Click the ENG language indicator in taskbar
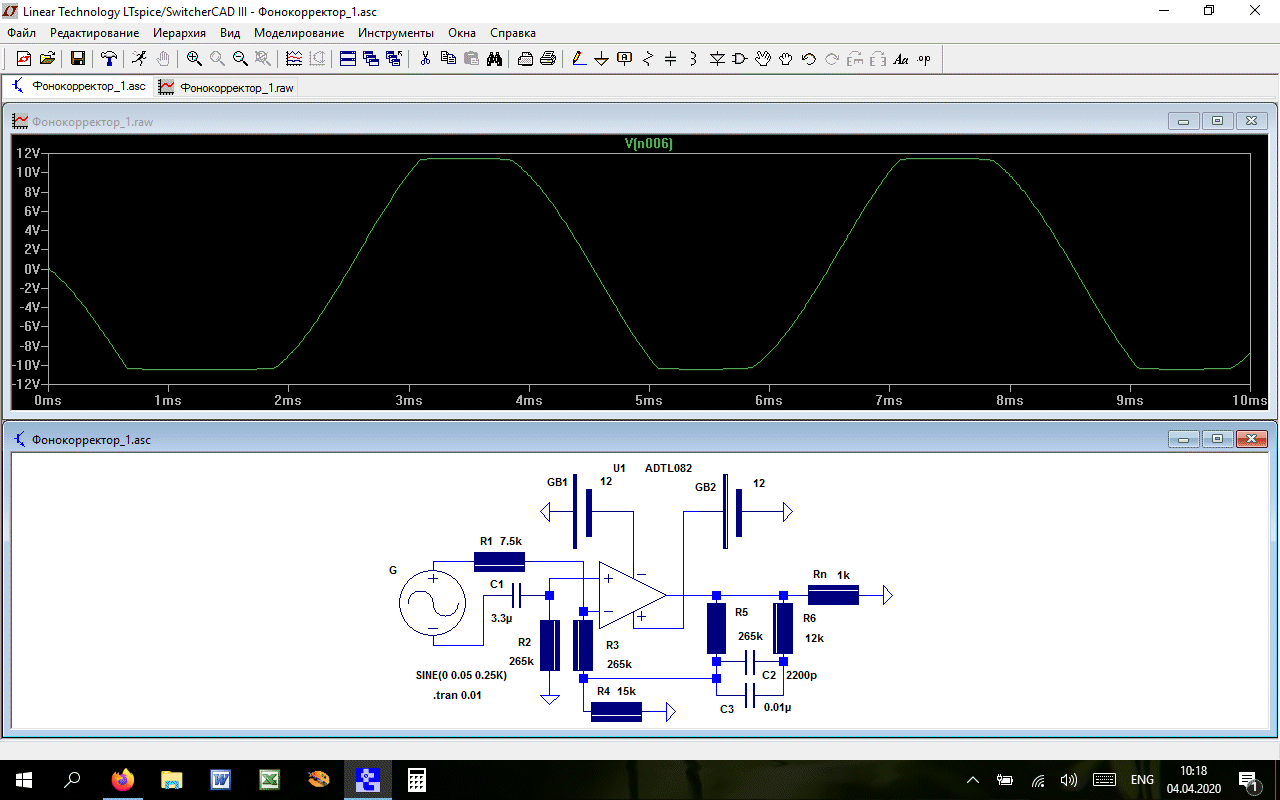This screenshot has width=1280, height=800. click(x=1142, y=779)
